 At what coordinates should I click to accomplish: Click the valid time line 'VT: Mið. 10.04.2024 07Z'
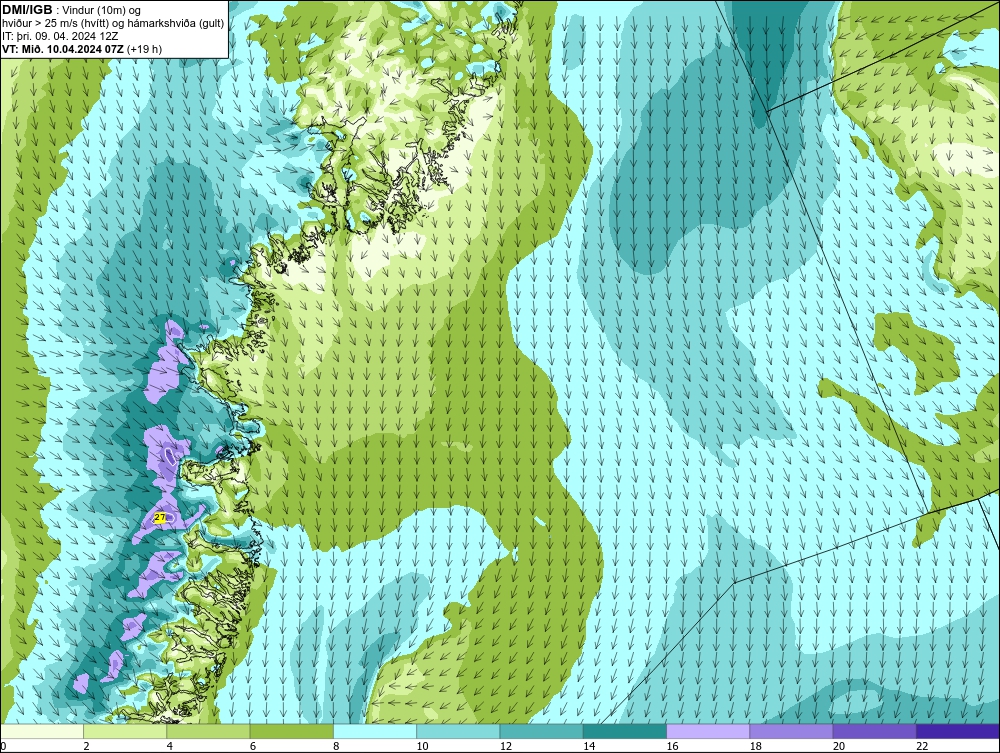(x=63, y=49)
